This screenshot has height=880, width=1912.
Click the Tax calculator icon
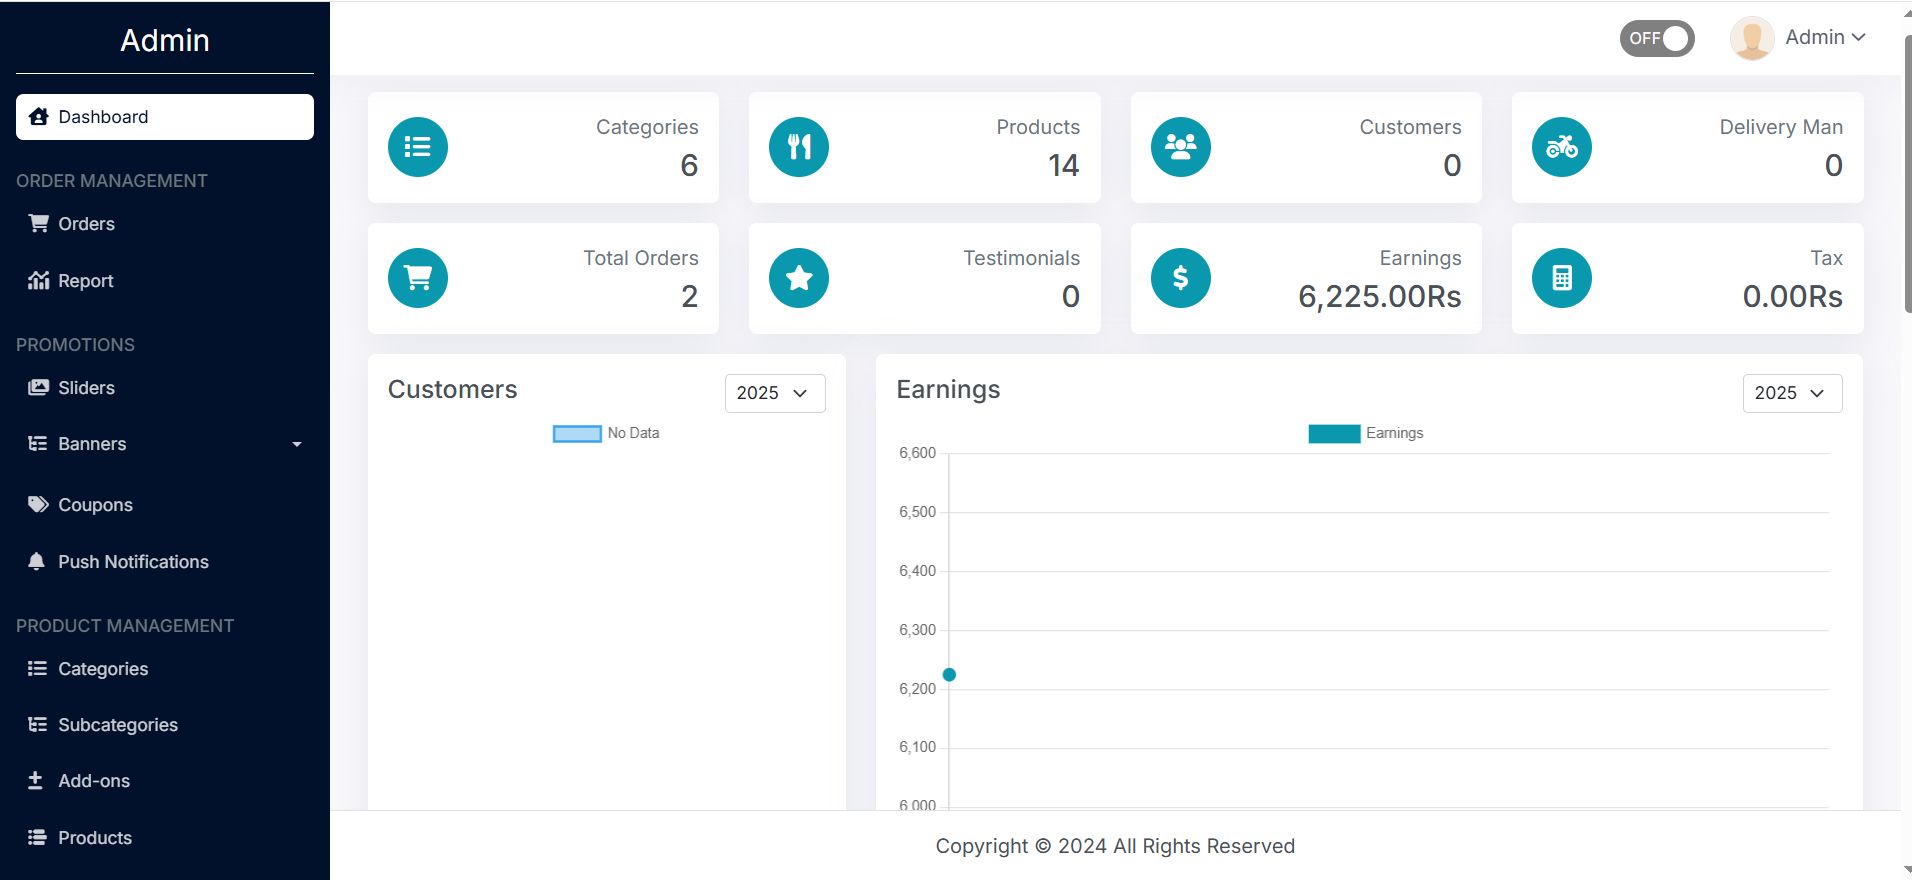(1562, 278)
